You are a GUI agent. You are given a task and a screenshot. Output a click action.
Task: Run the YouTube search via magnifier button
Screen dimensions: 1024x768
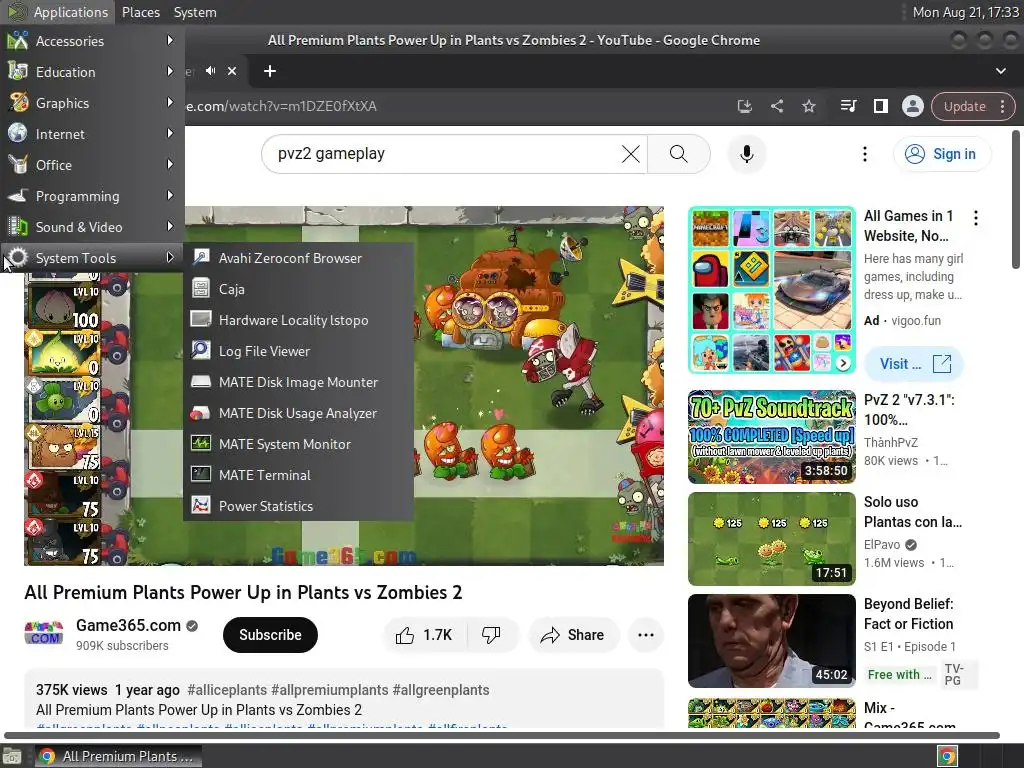(679, 154)
